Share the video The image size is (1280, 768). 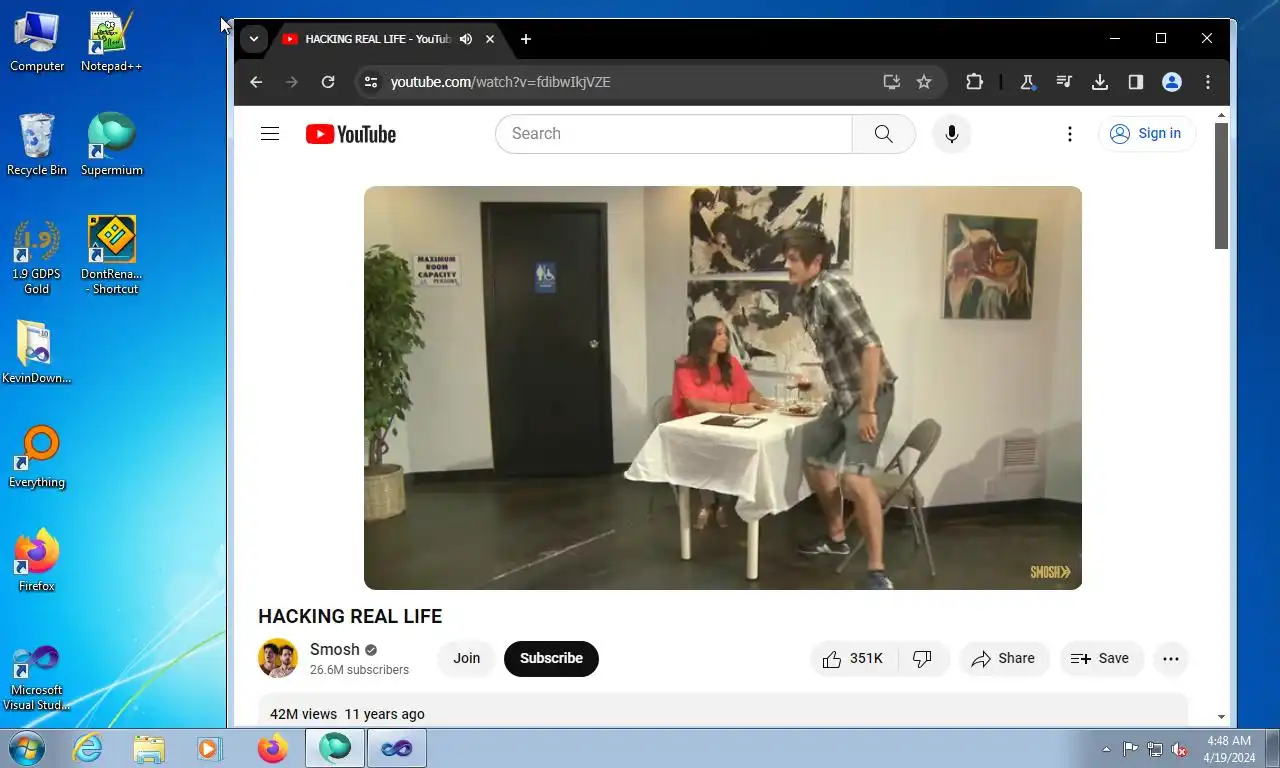[x=1003, y=658]
